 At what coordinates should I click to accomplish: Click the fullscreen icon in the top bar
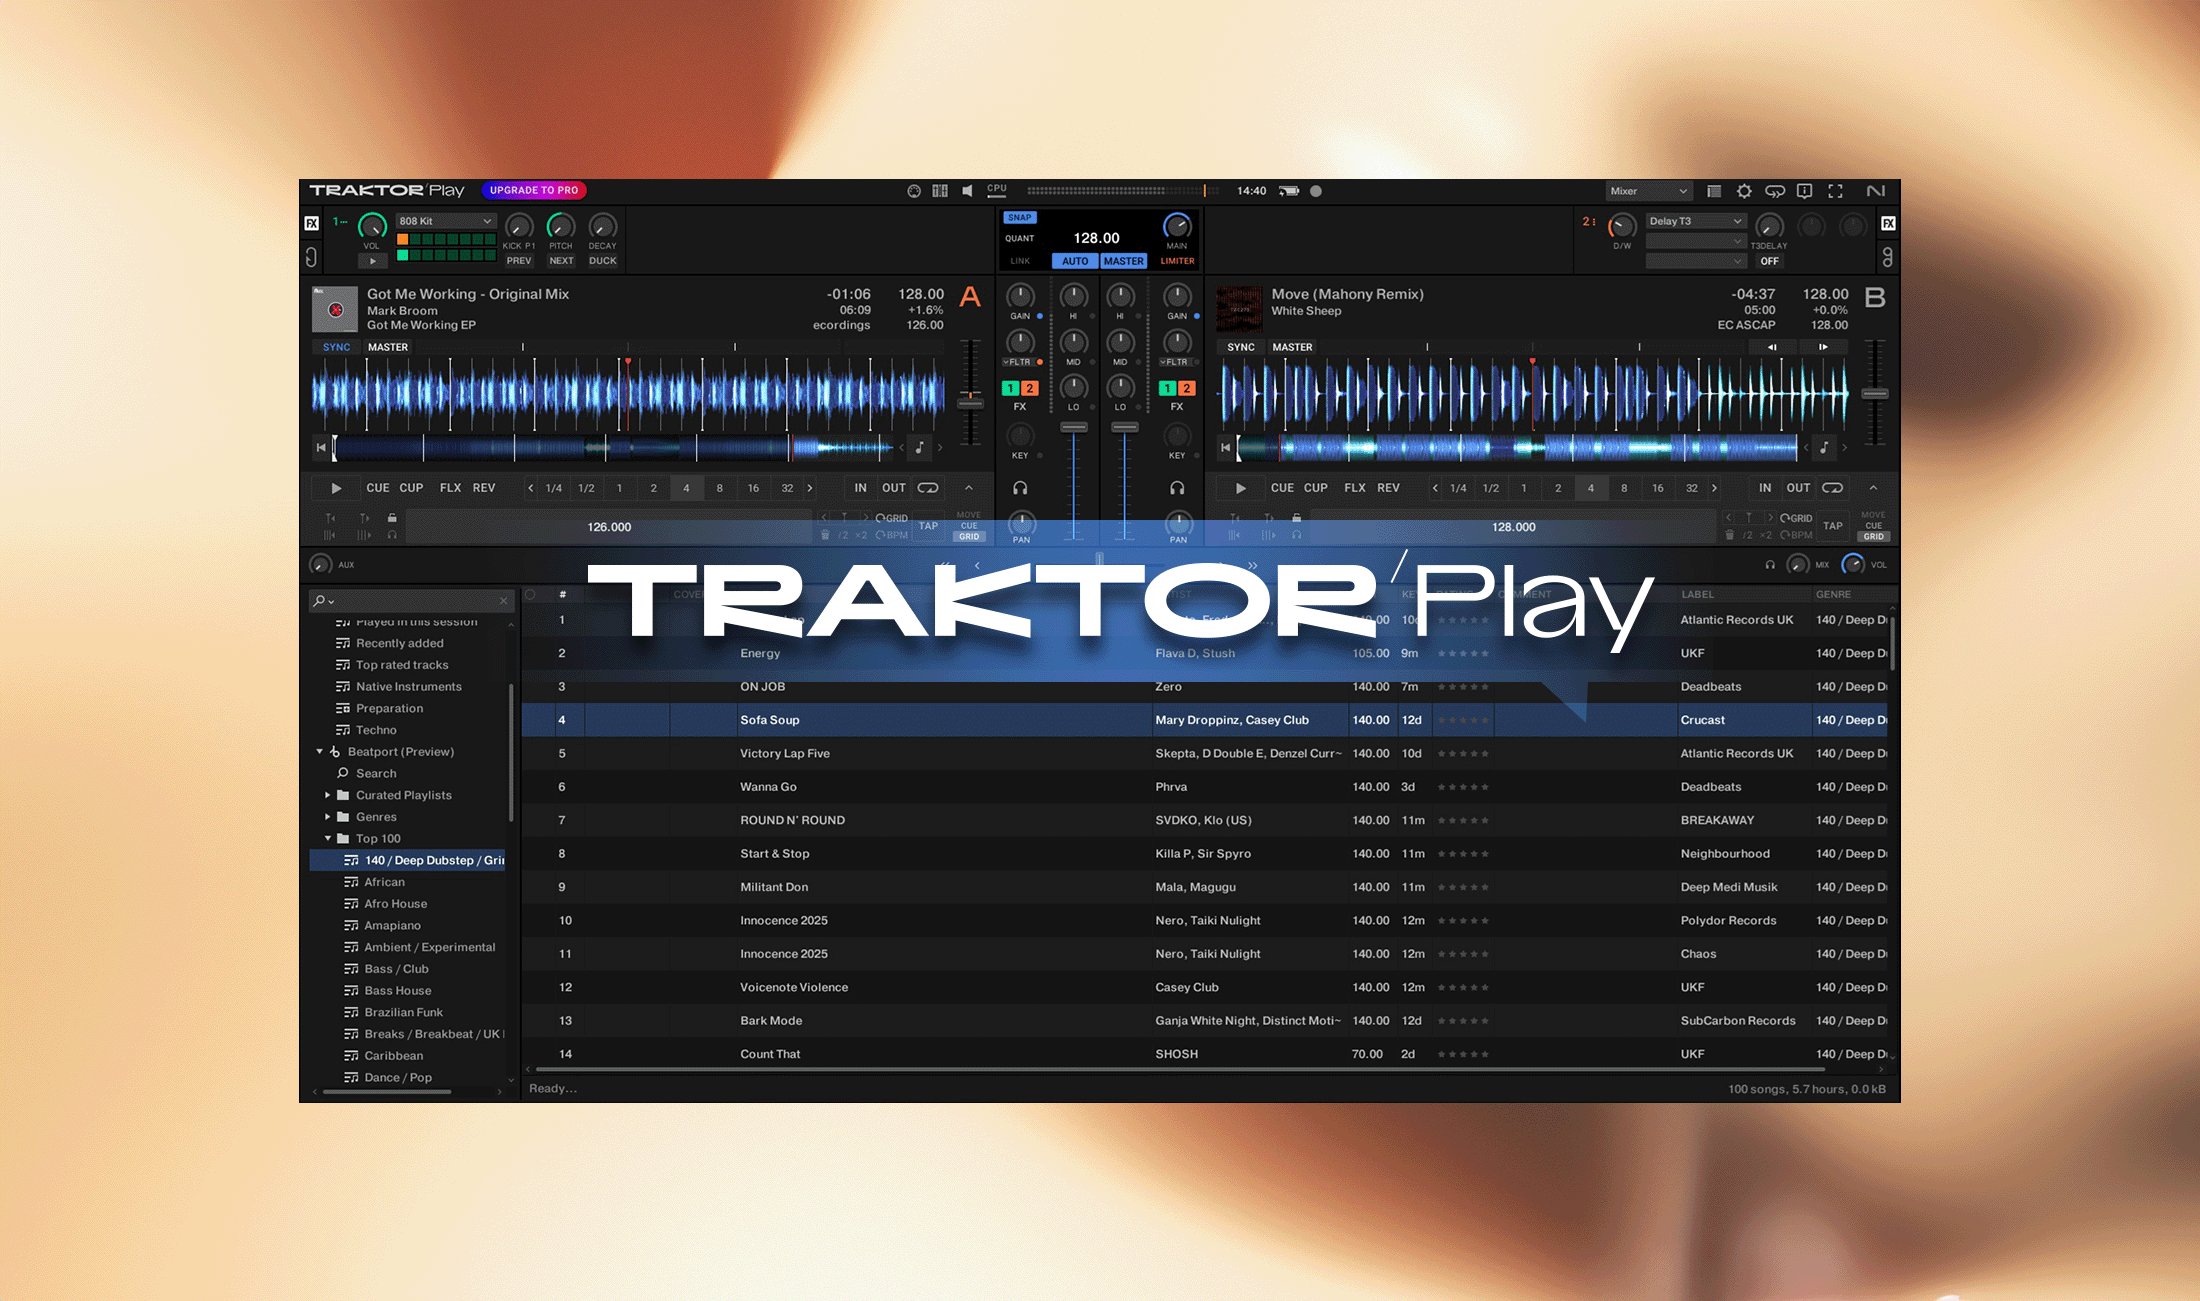click(x=1835, y=191)
